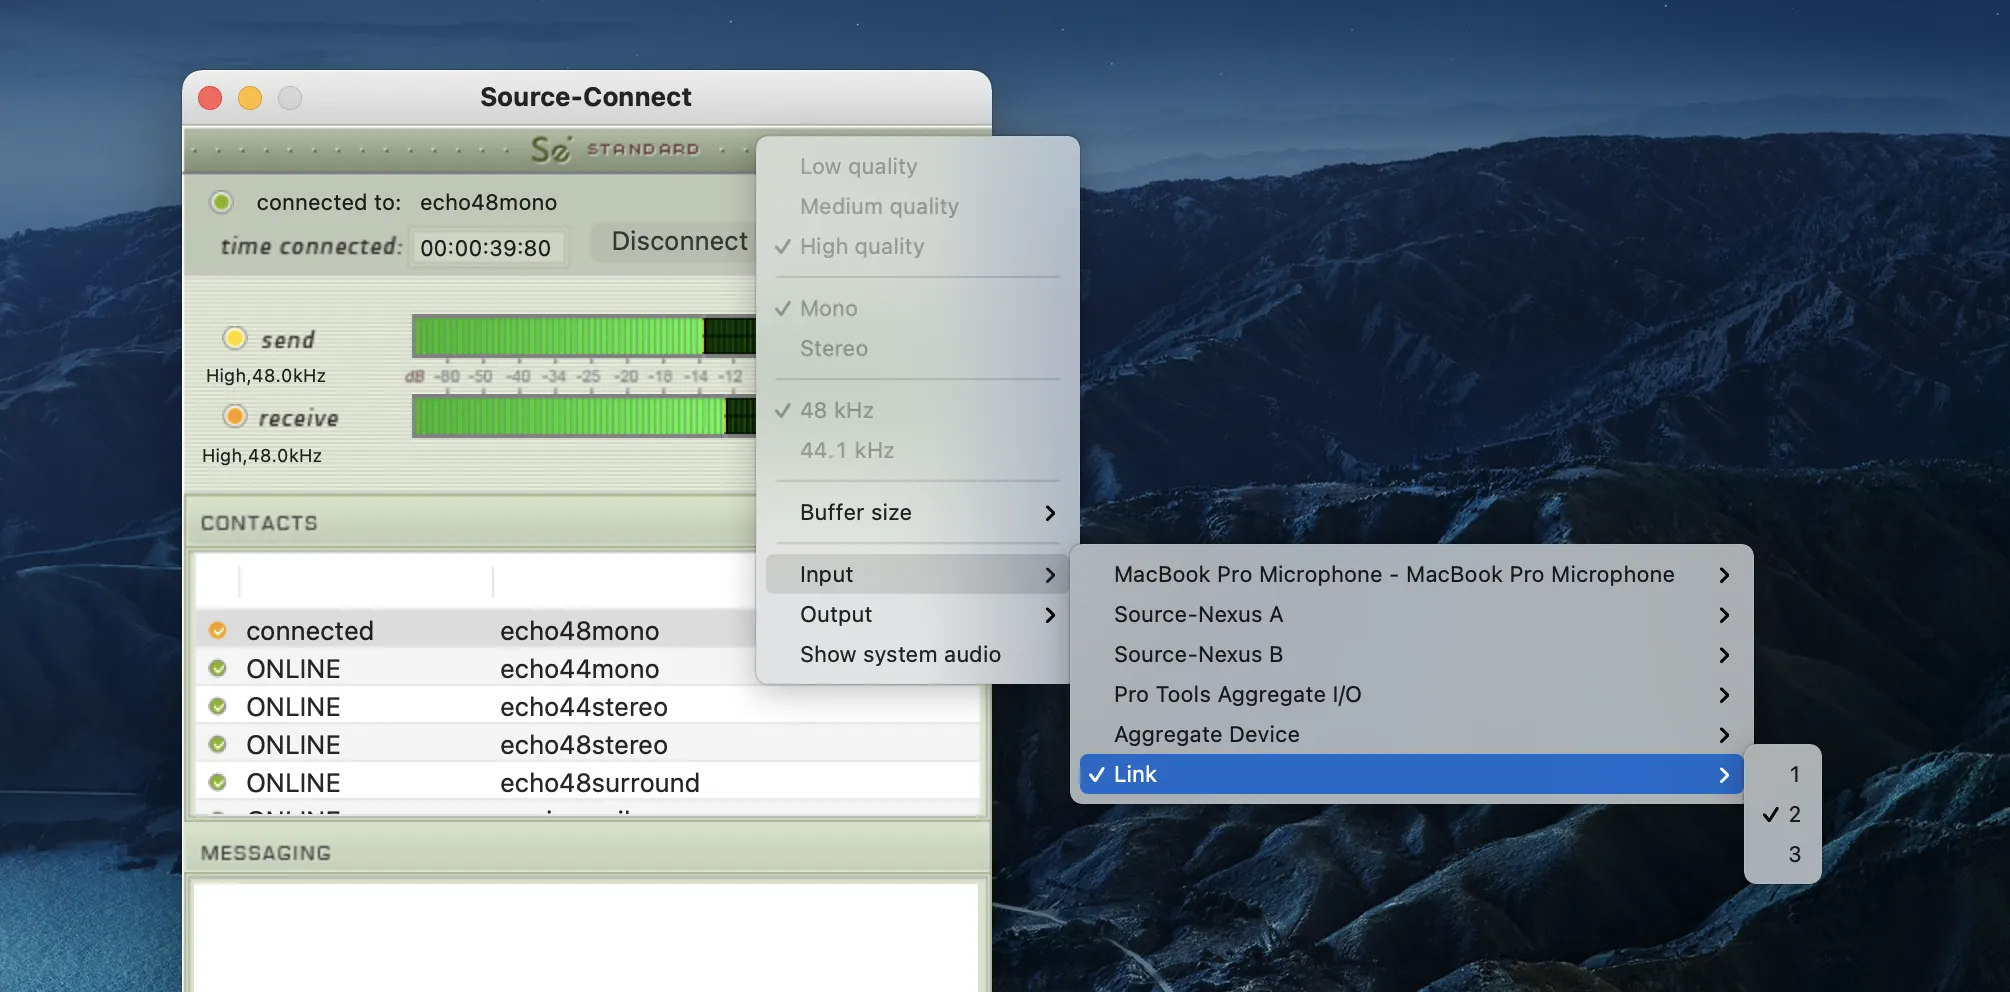2010x992 pixels.
Task: Open the Input submenu
Action: tap(917, 574)
